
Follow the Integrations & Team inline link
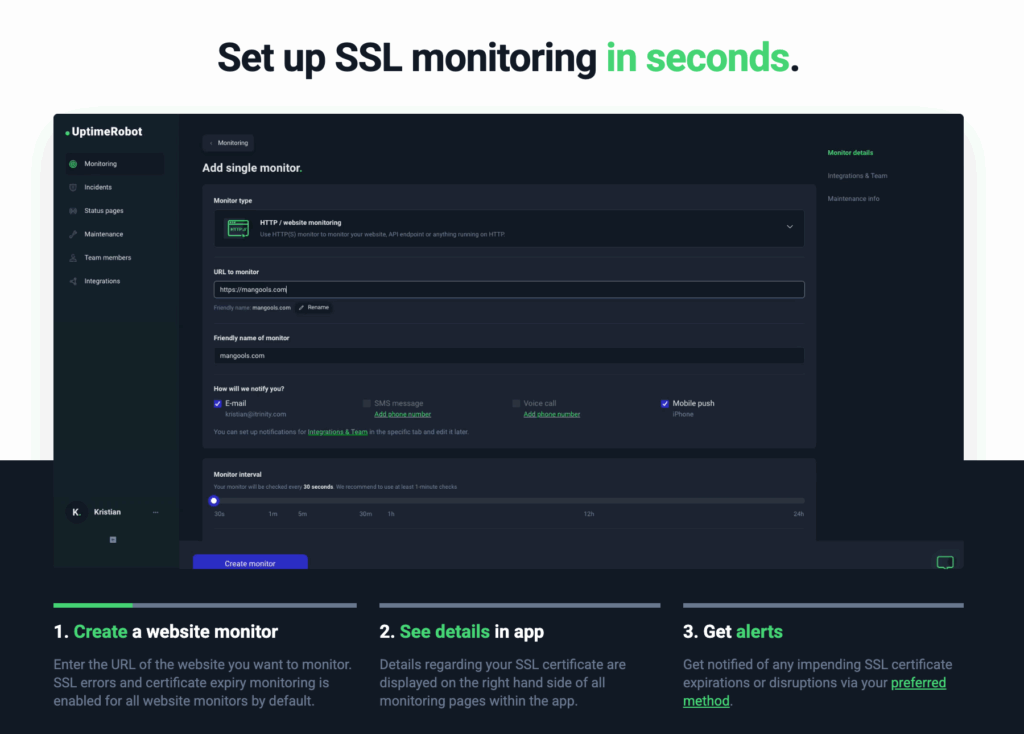pyautogui.click(x=338, y=432)
